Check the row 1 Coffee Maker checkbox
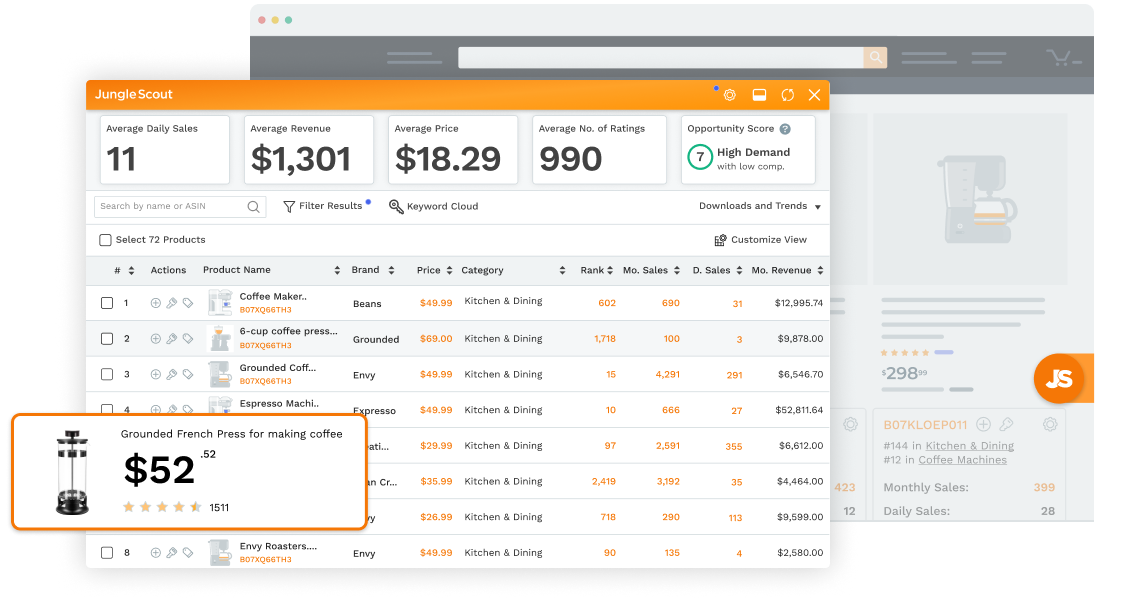The image size is (1132, 600). 107,303
